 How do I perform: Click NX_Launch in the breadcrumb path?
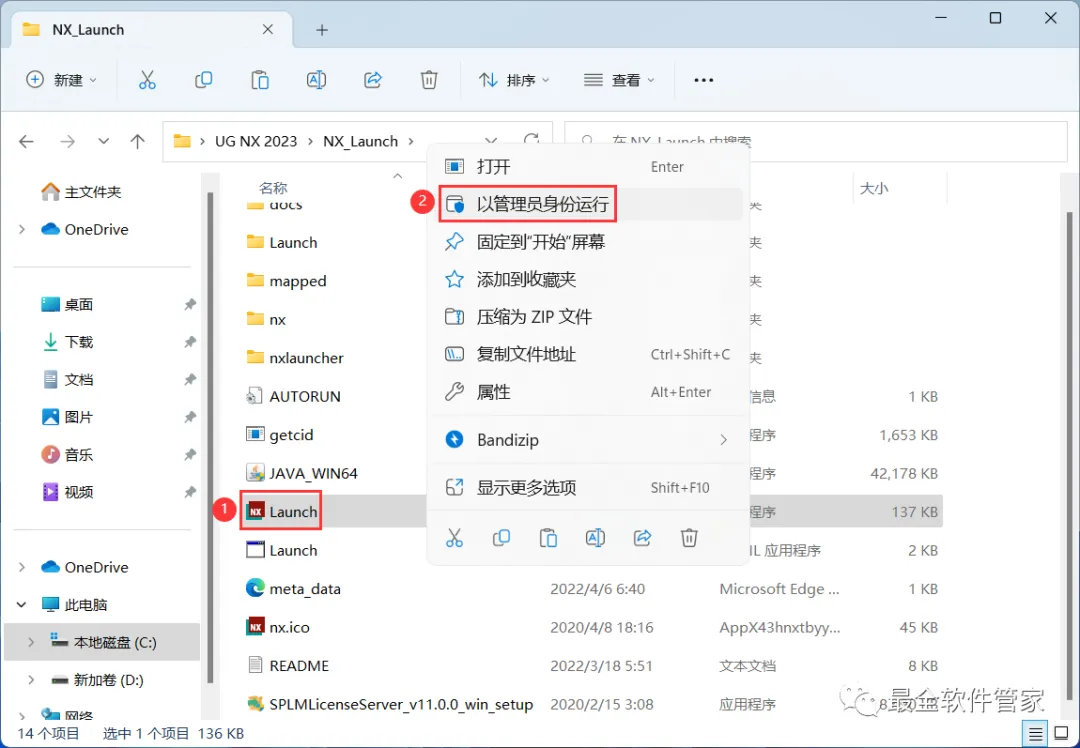[x=361, y=142]
